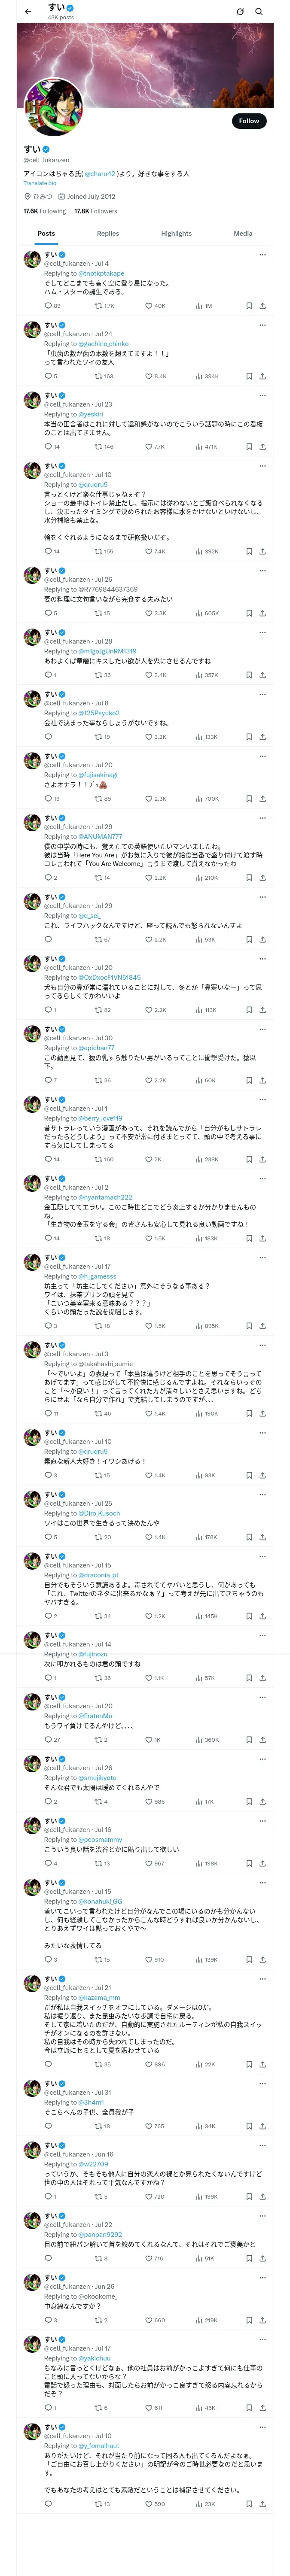Open search from the header magnifier icon
The image size is (290, 2576).
click(x=259, y=12)
